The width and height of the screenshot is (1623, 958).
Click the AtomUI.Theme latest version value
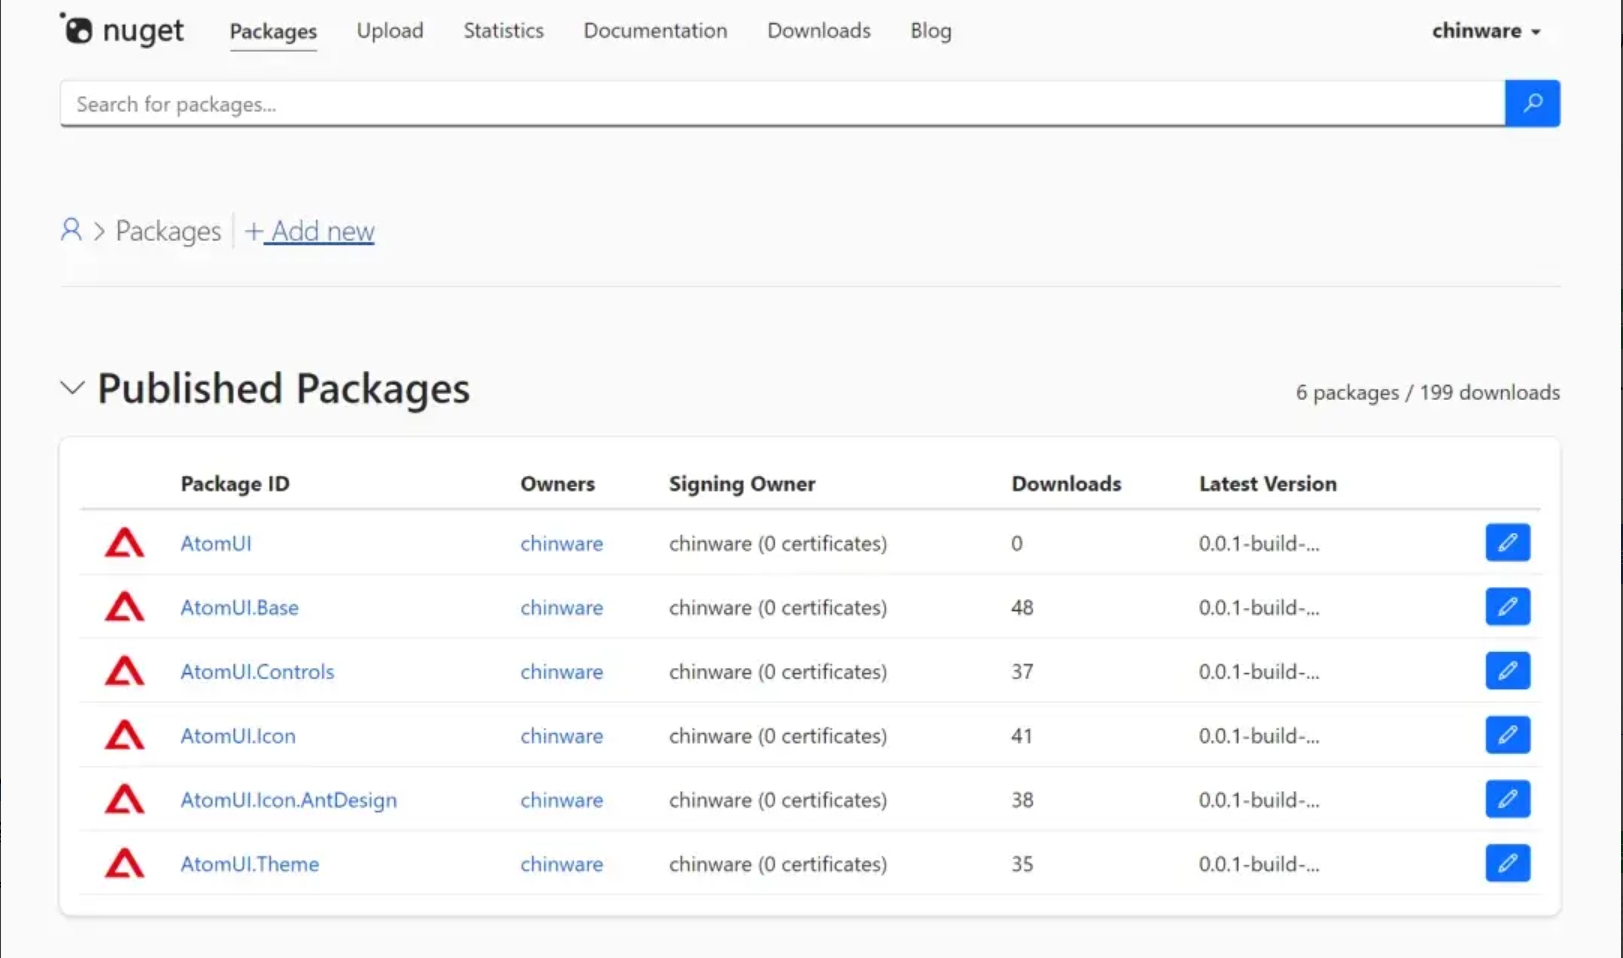(x=1259, y=863)
